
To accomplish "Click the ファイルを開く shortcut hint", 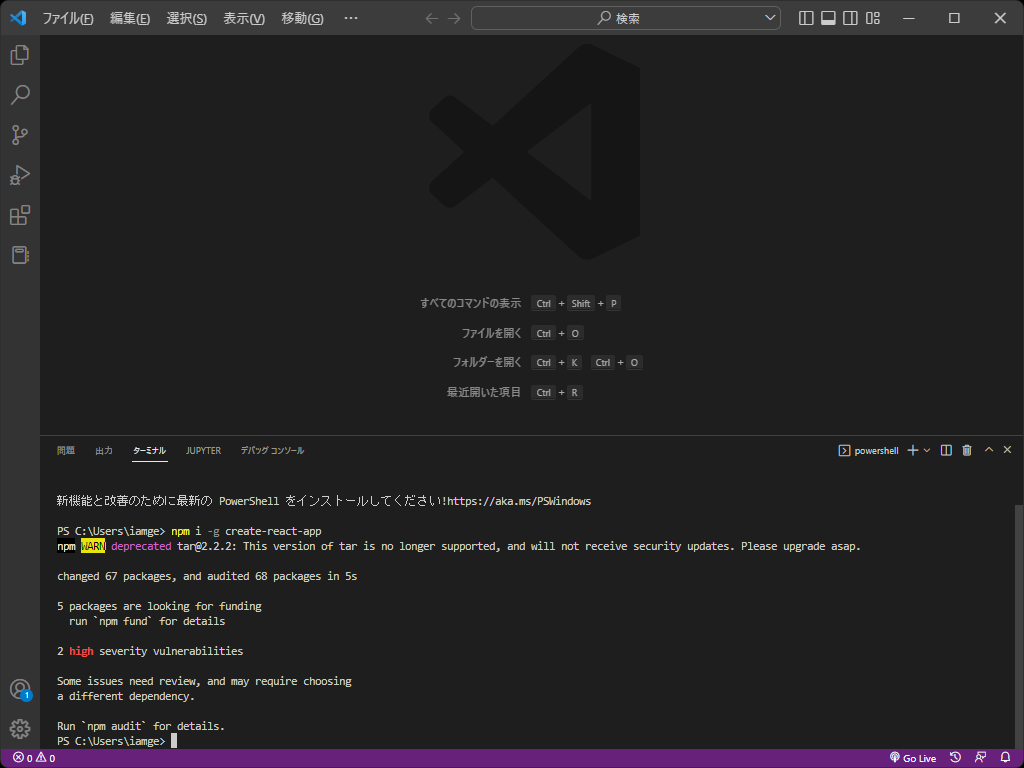I will point(522,333).
